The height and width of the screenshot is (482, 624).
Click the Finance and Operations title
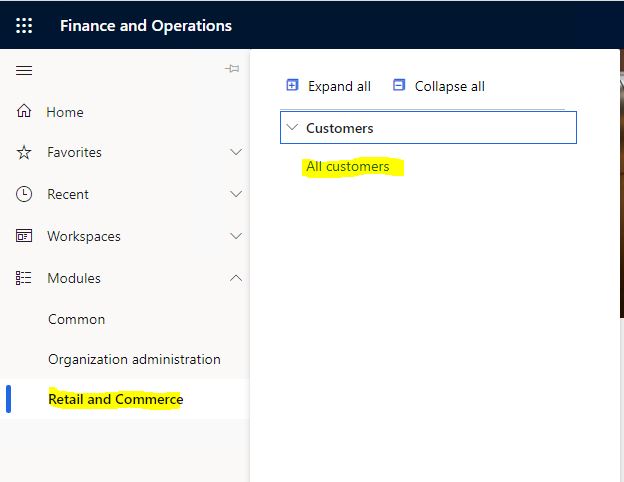pos(146,26)
